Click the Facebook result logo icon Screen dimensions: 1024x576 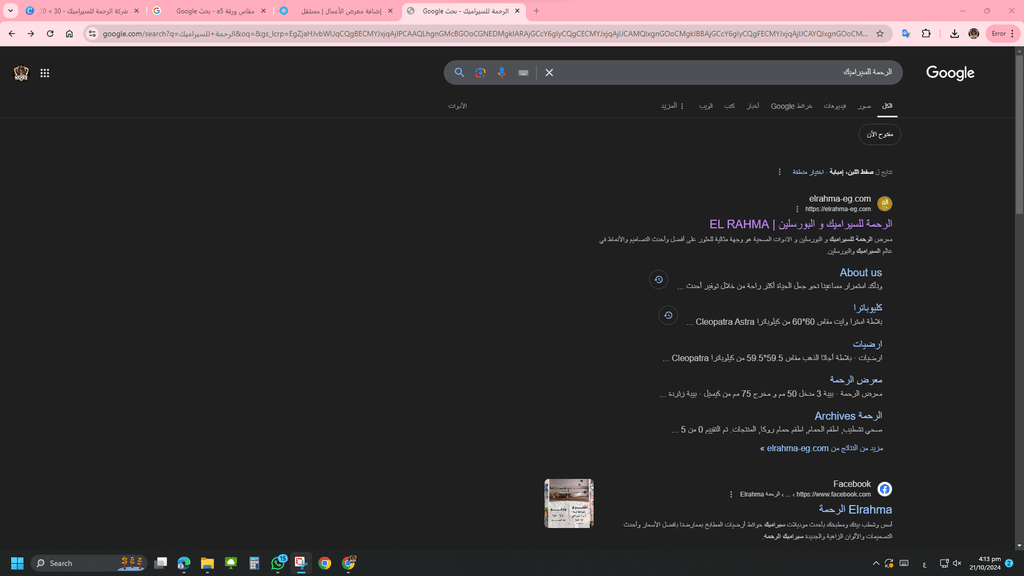point(884,488)
